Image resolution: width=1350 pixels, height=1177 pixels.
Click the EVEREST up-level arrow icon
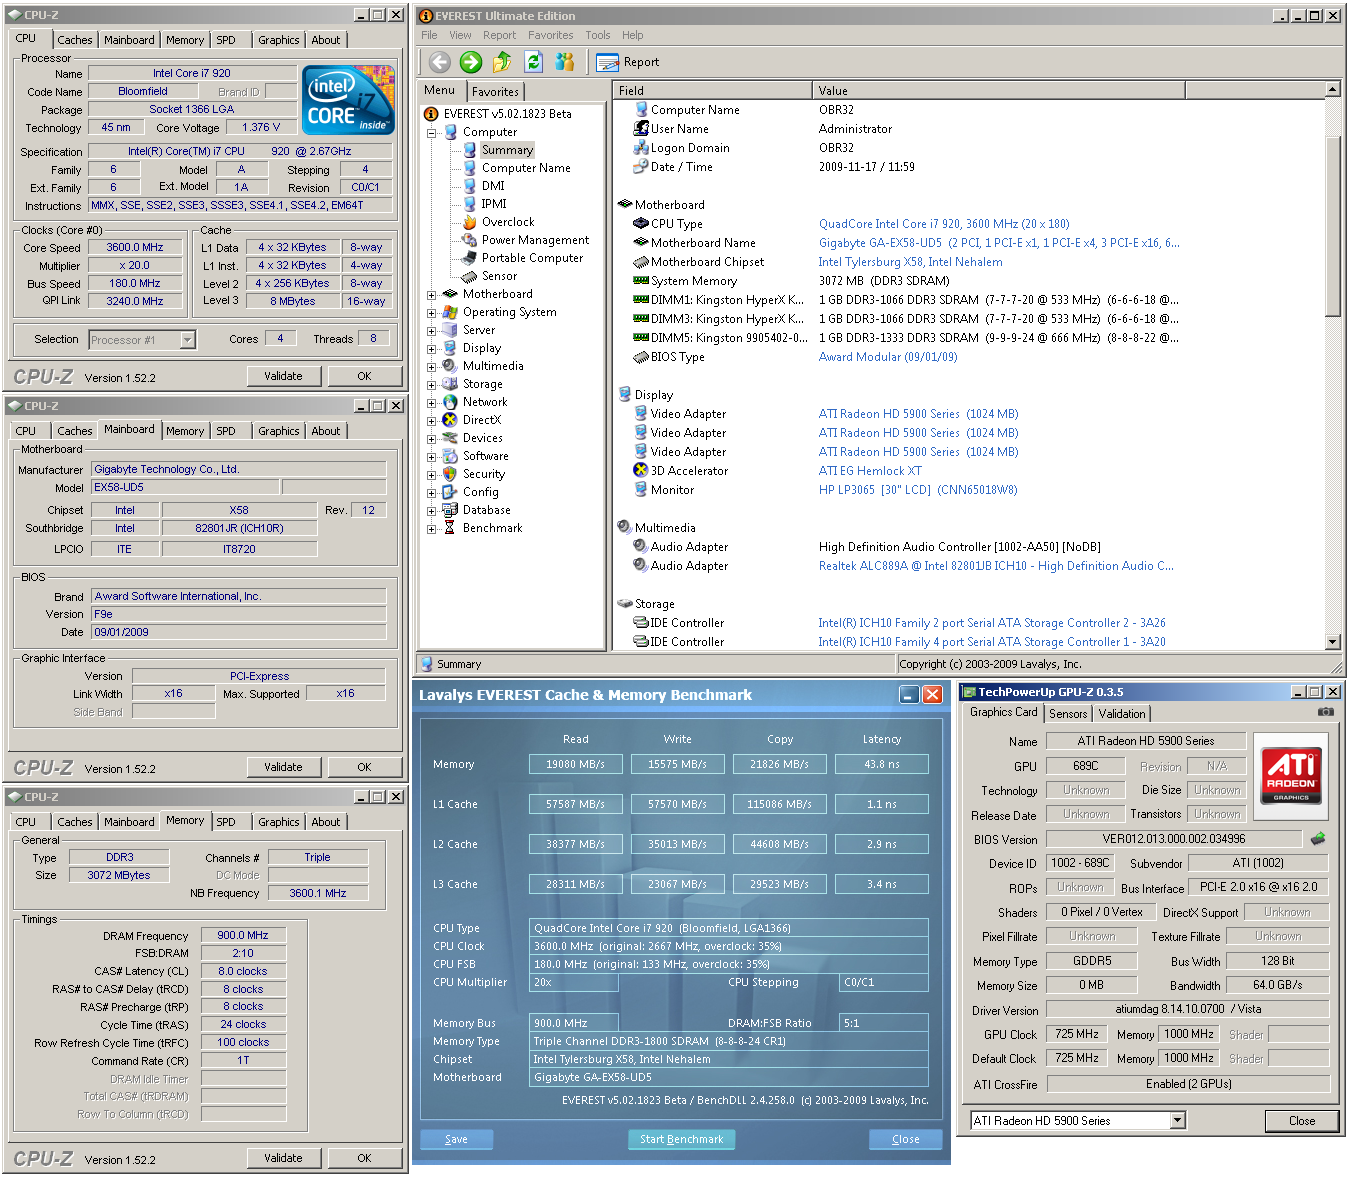click(x=502, y=62)
